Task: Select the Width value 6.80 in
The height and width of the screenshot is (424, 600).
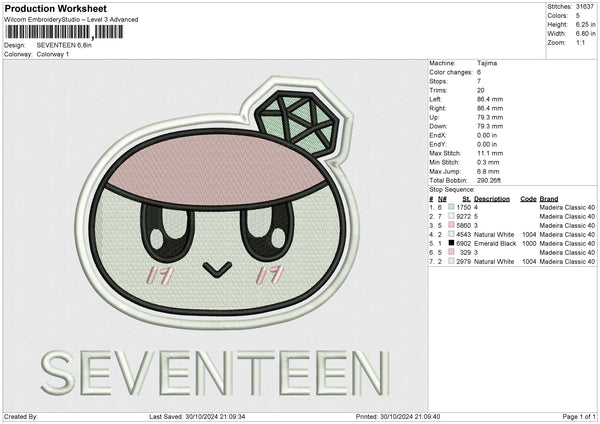Action: (585, 34)
